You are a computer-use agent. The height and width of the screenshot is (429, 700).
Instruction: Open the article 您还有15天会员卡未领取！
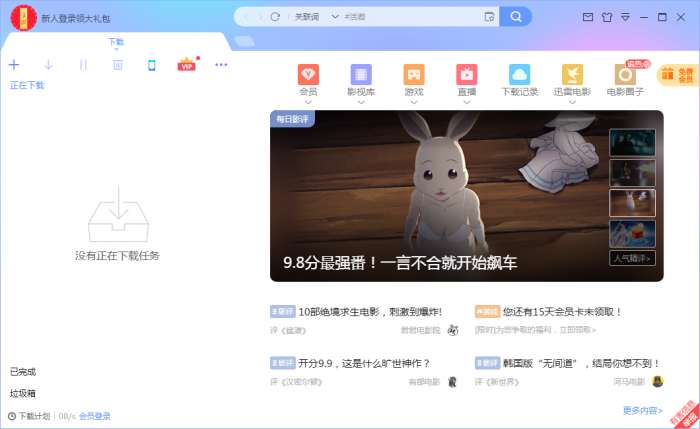click(562, 312)
